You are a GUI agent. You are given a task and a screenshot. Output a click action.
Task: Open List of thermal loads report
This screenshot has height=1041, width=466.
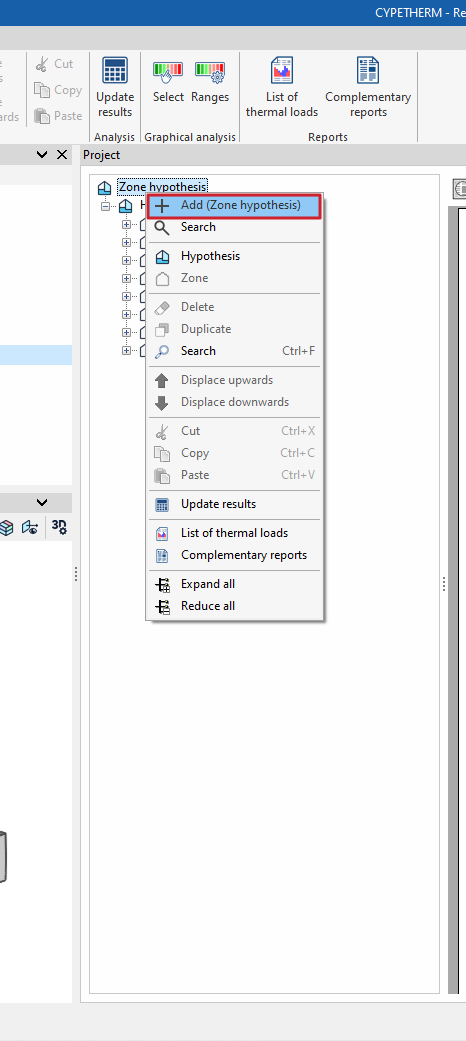click(x=281, y=88)
